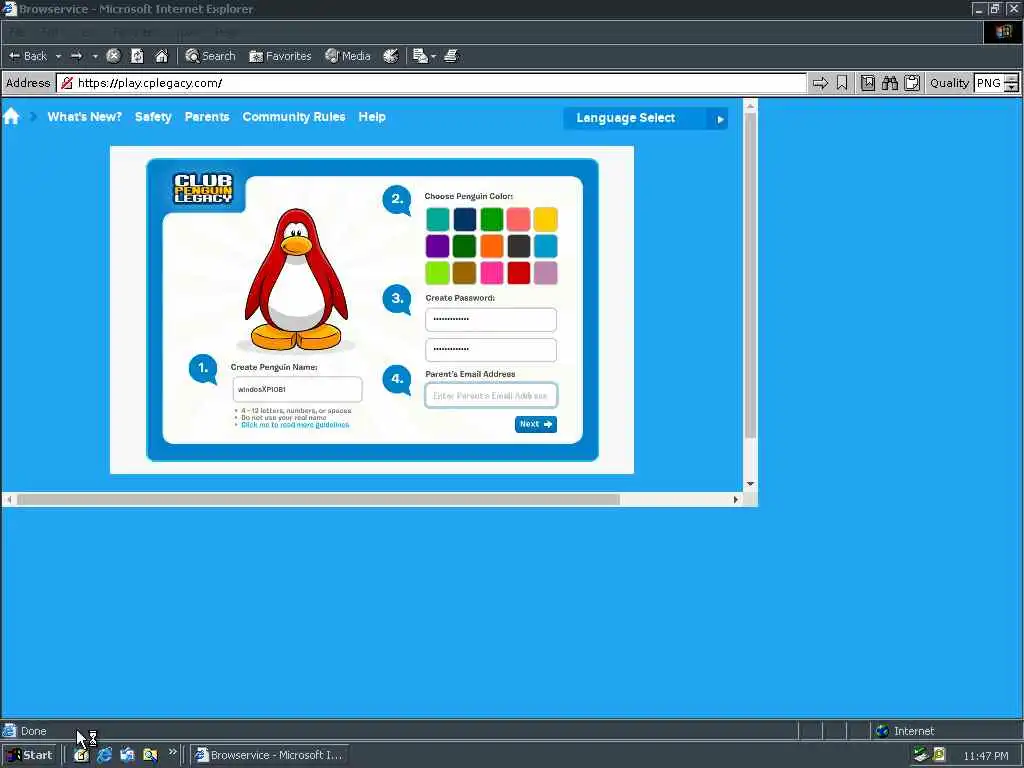Stop page loading with the Stop icon
1024x768 pixels.
pyautogui.click(x=113, y=56)
